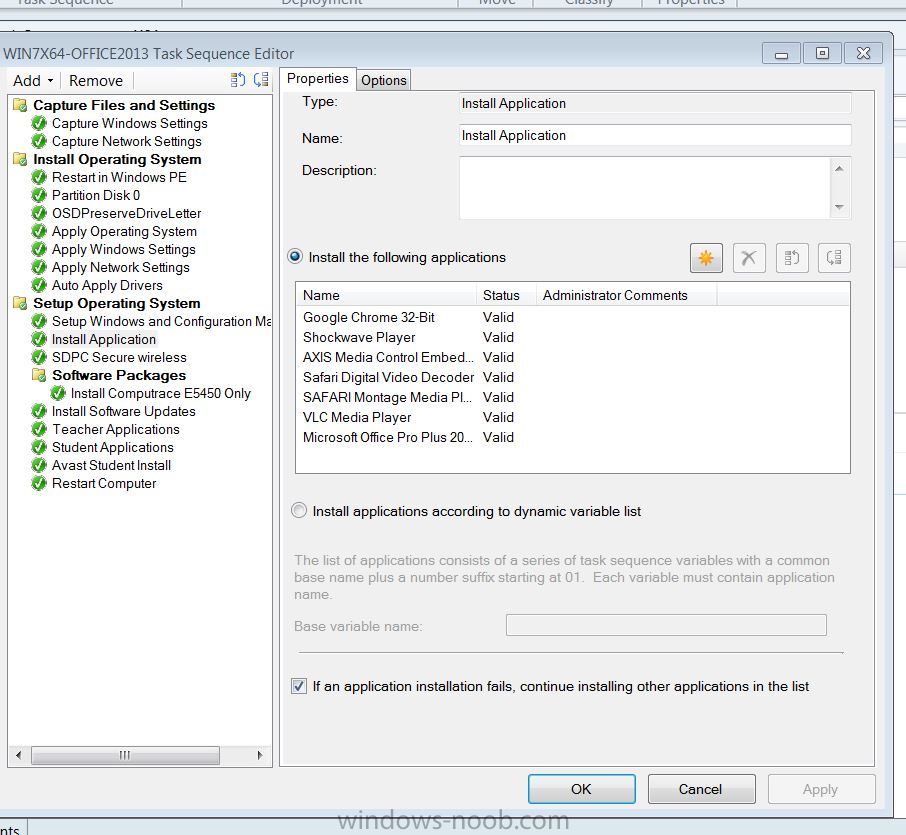
Task: Click the remove application X icon
Action: click(749, 257)
